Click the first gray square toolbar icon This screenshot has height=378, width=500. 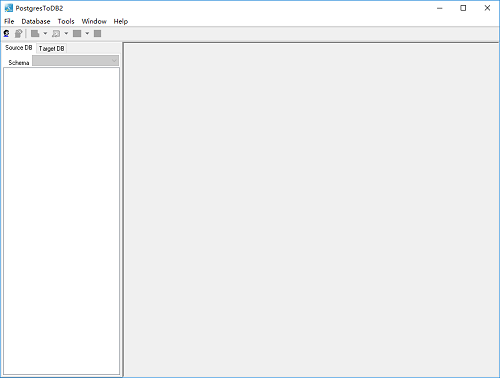pyautogui.click(x=35, y=33)
